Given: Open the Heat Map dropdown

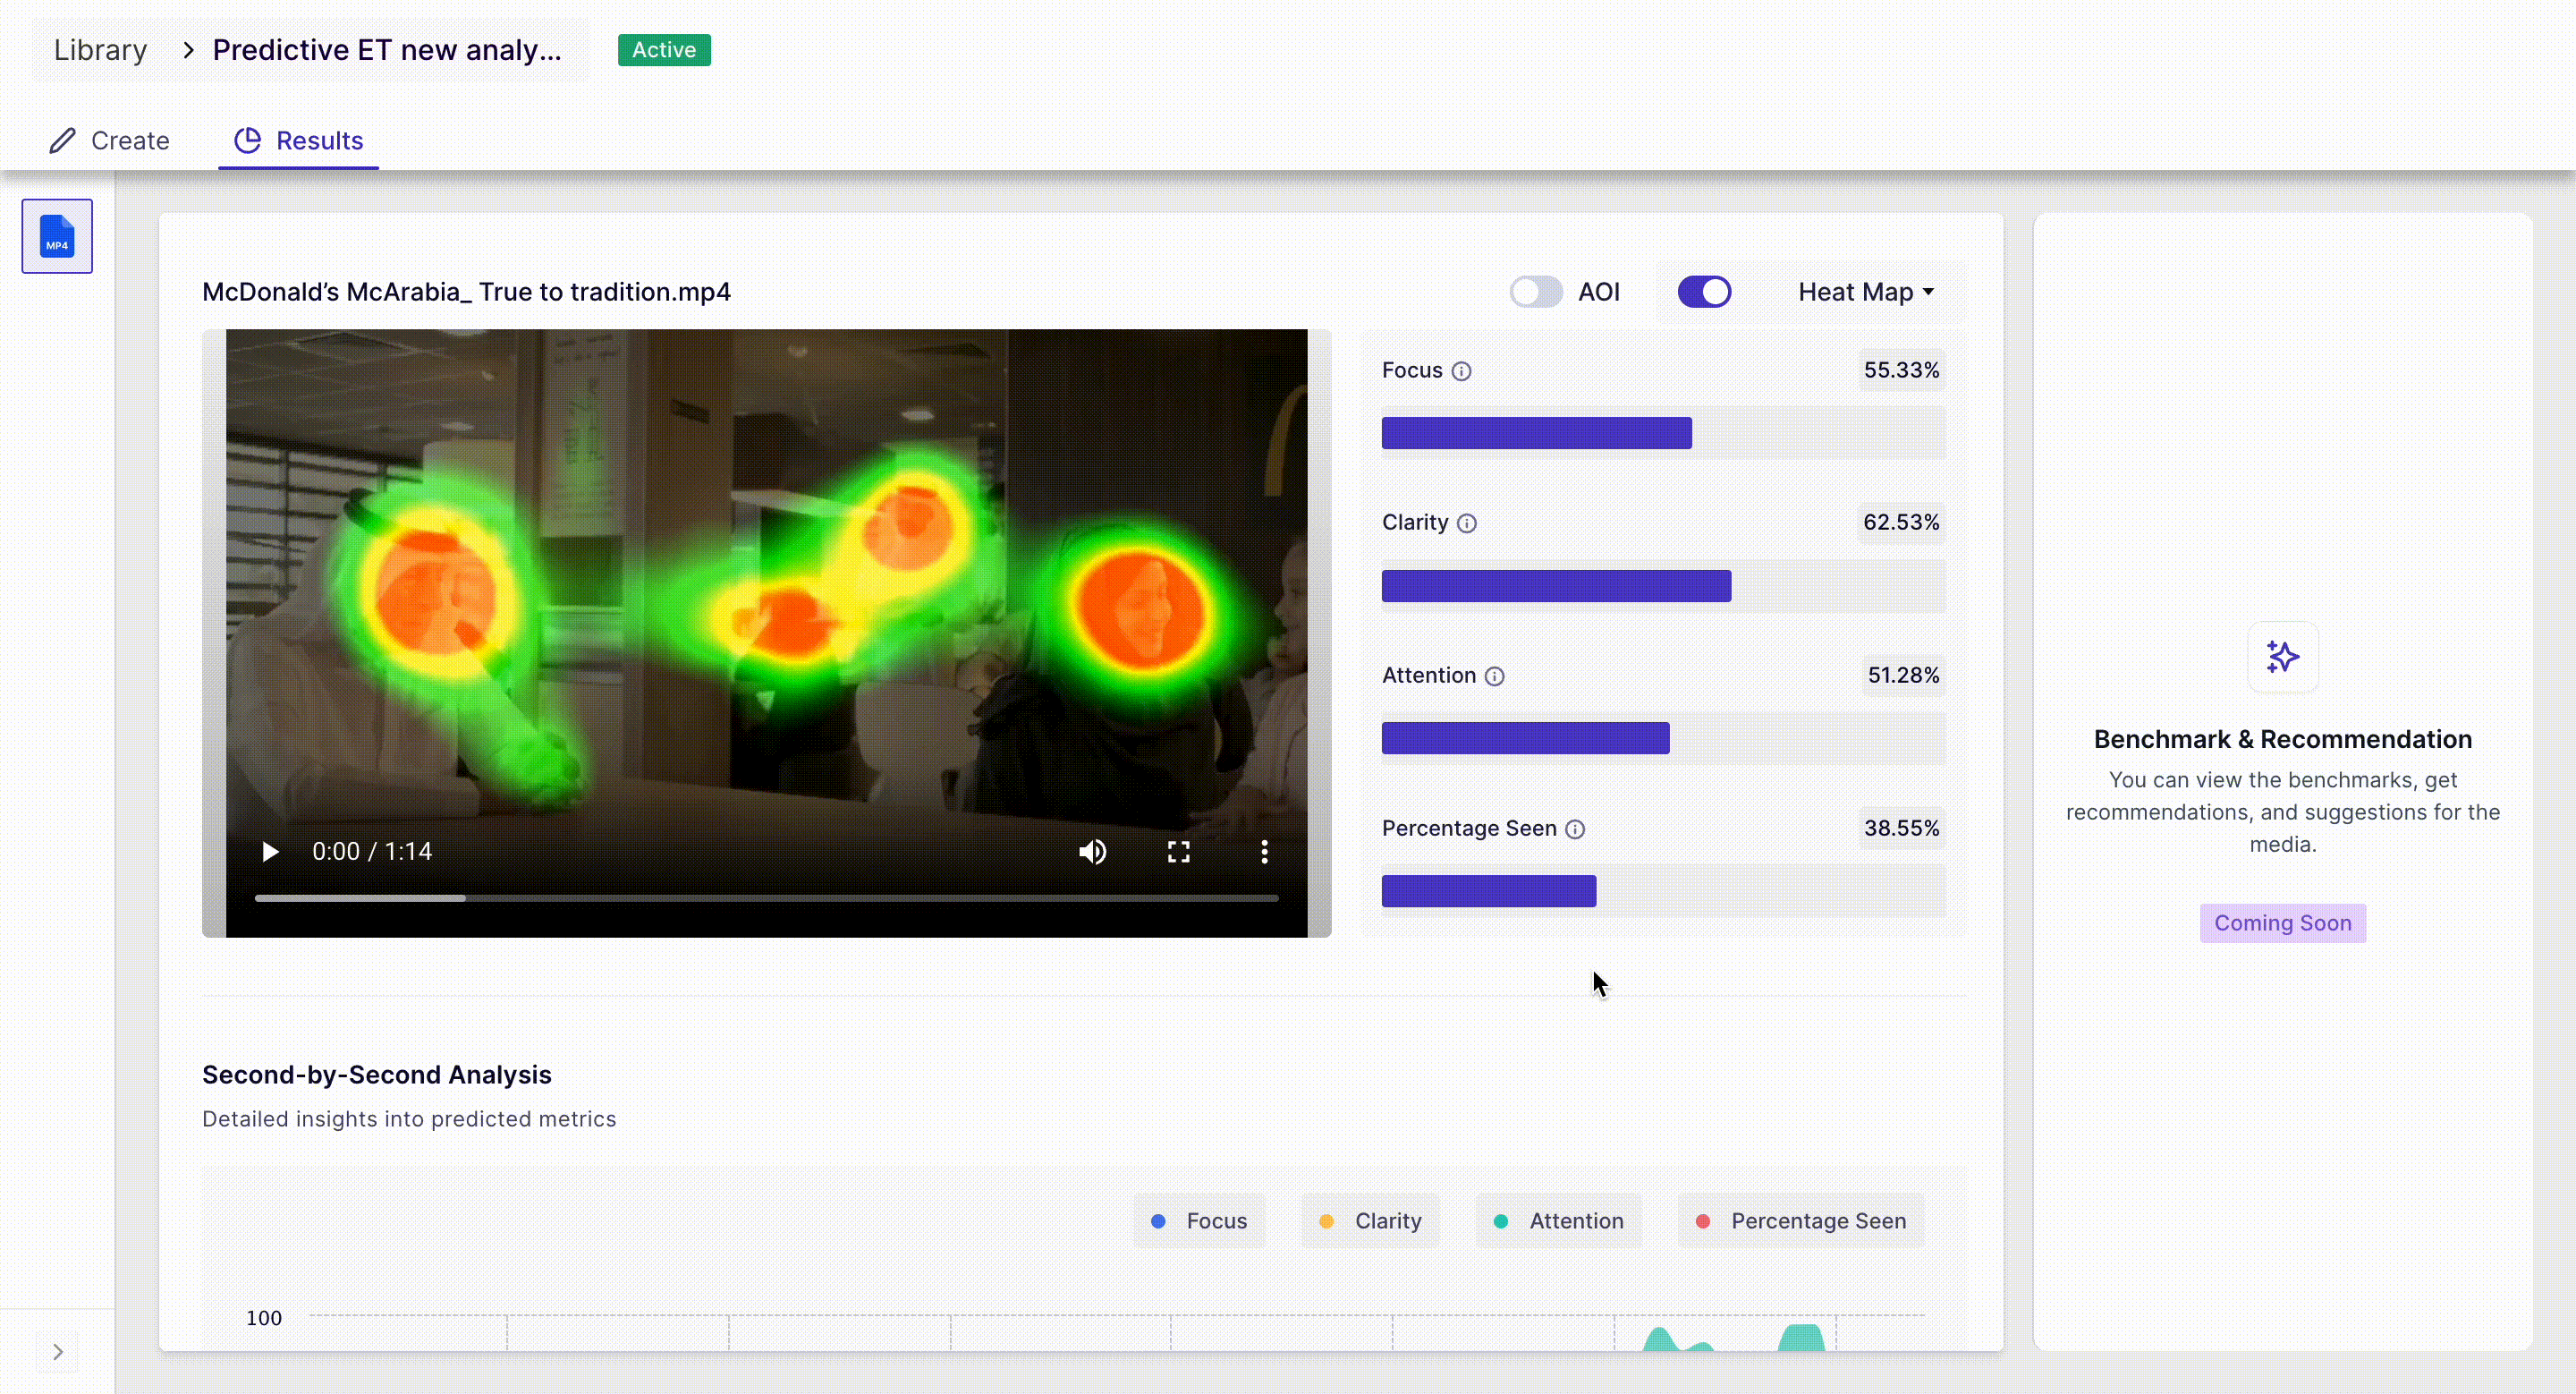Looking at the screenshot, I should [x=1866, y=292].
